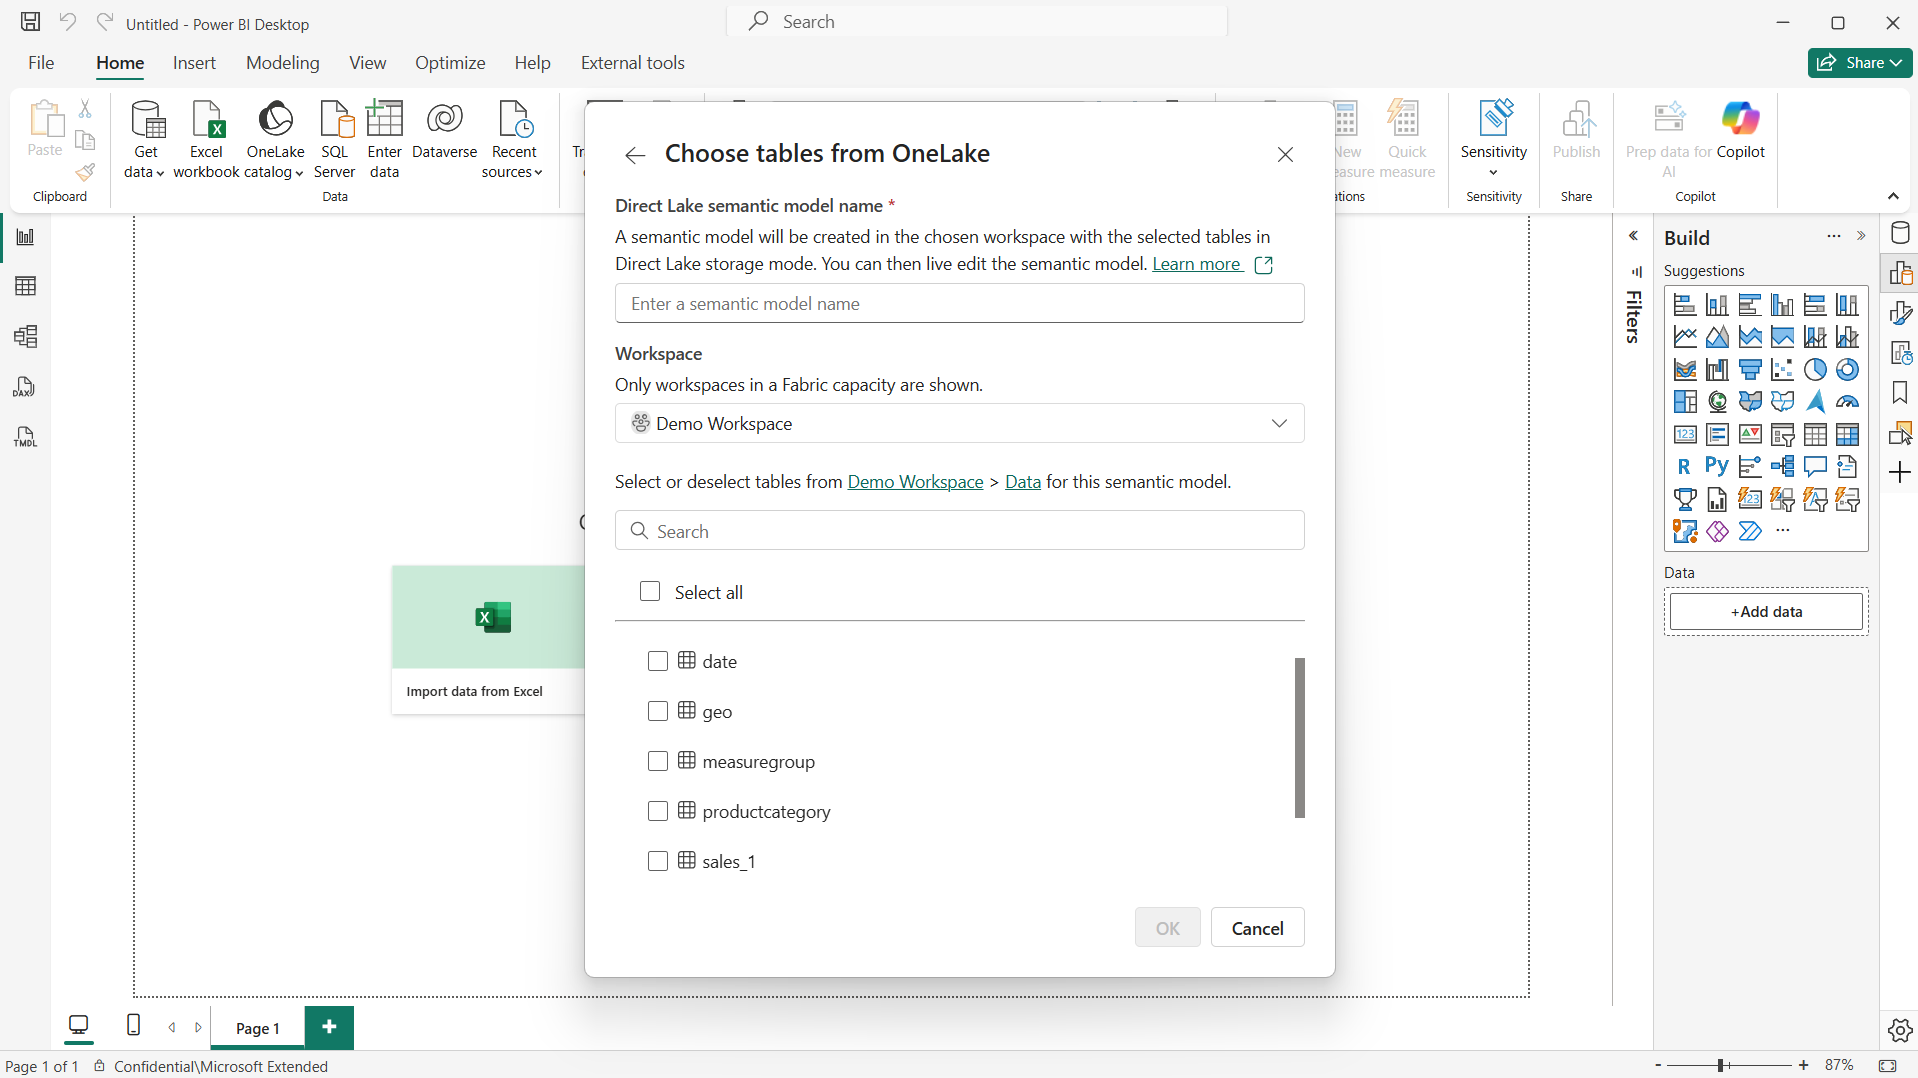The height and width of the screenshot is (1078, 1918).
Task: Go back using dialog back arrow
Action: click(635, 155)
